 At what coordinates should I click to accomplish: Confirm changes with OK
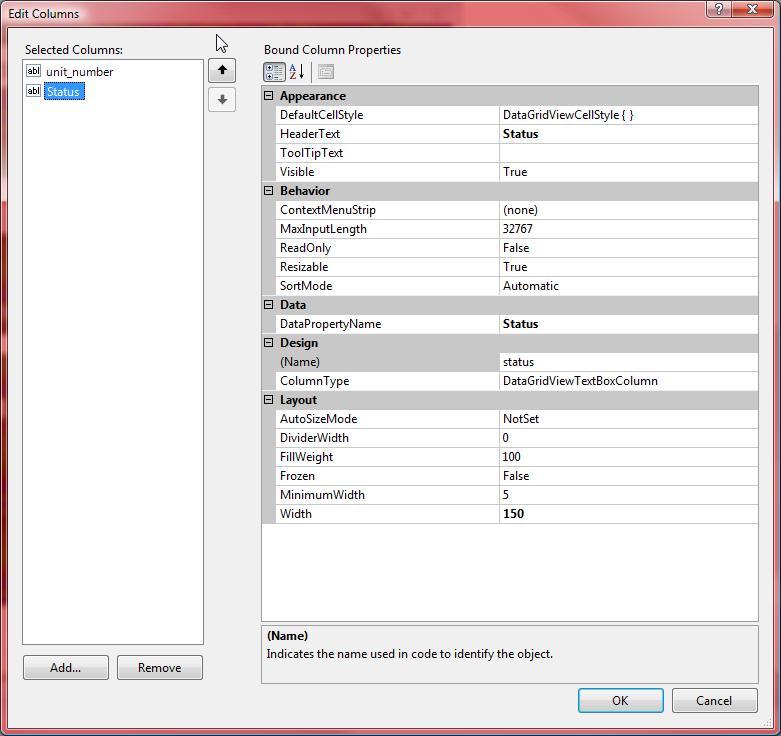click(620, 701)
